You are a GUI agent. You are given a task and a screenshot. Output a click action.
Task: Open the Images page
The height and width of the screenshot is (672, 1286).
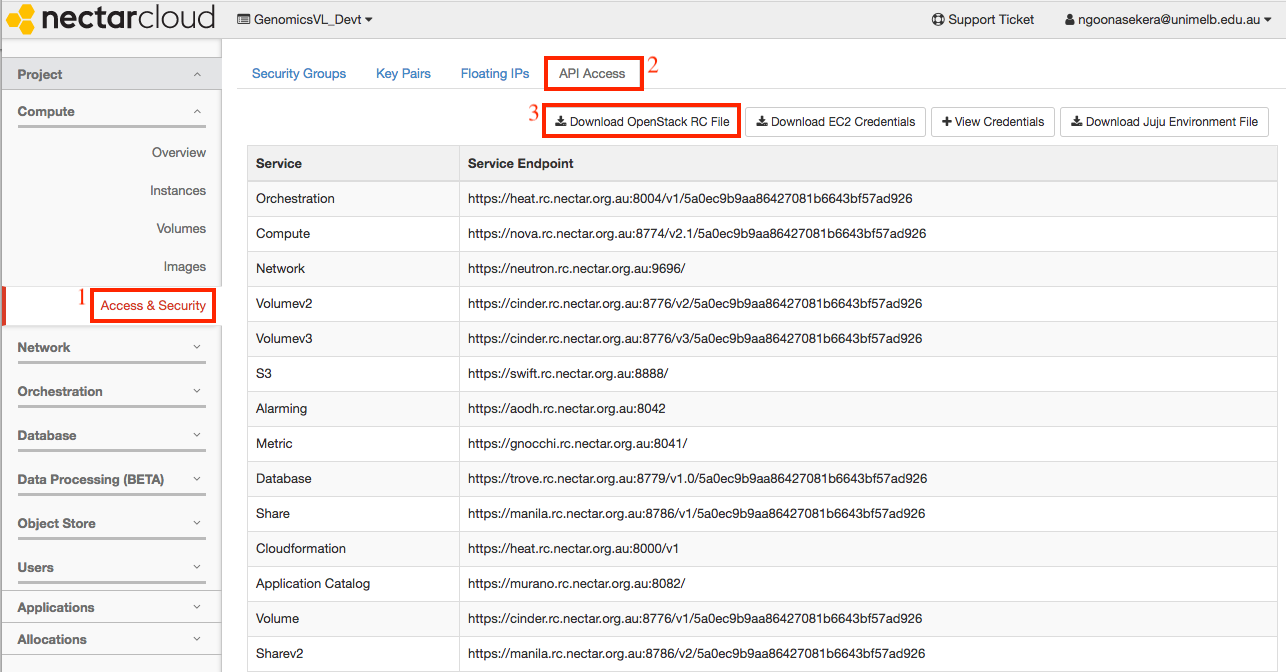click(185, 267)
